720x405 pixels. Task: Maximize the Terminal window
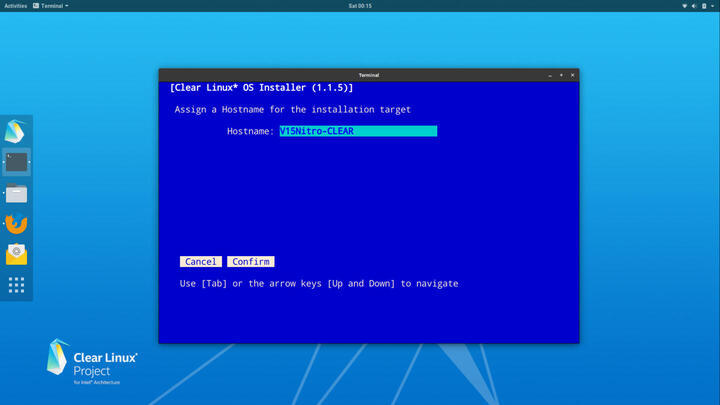point(561,75)
